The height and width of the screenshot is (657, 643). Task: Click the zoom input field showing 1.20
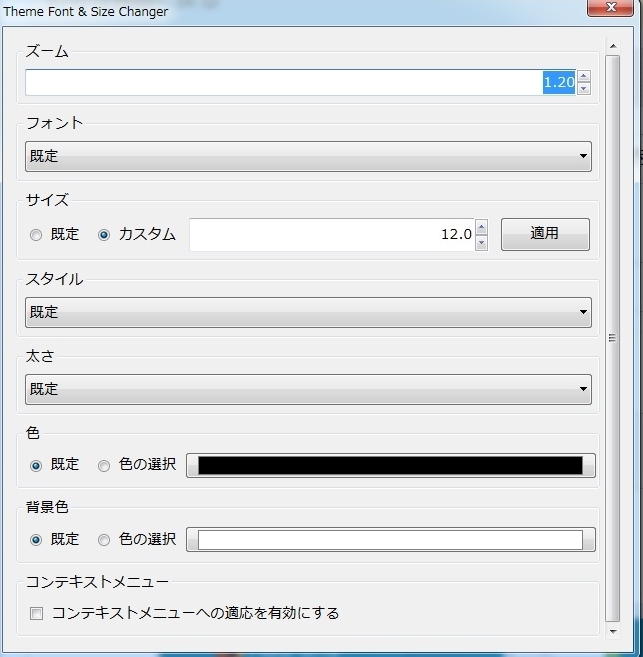[x=300, y=83]
